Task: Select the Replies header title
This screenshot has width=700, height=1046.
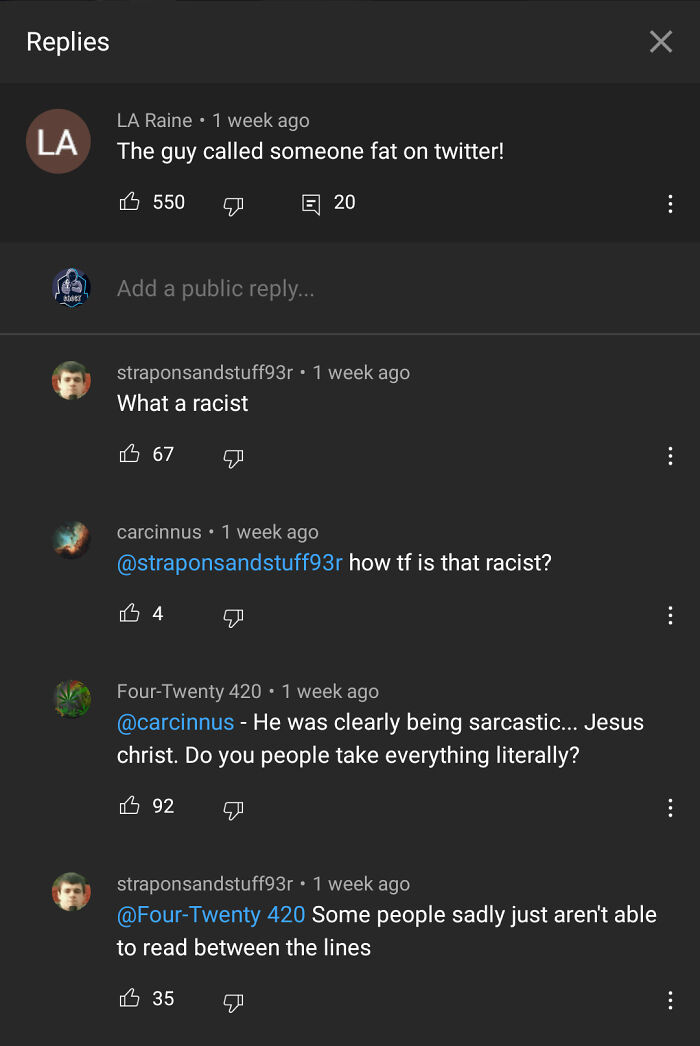Action: click(66, 42)
